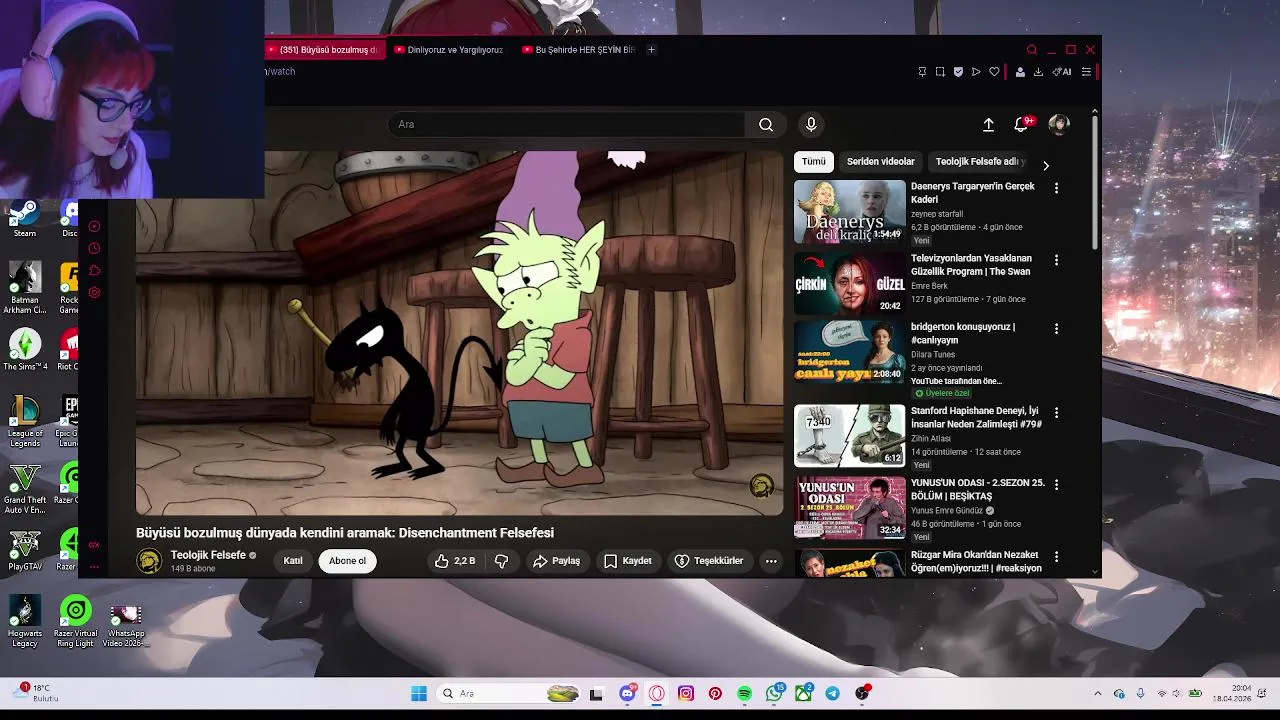
Task: Open the YouTube account avatar menu
Action: click(x=1059, y=124)
